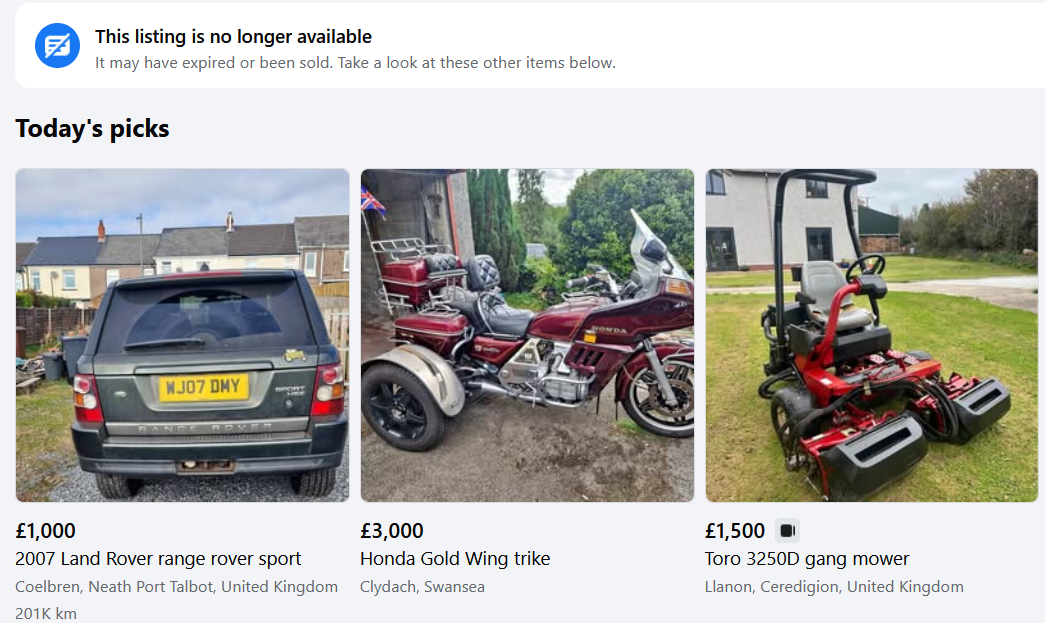Open the Toro gang mower photo
Viewport: 1045px width, 623px height.
pos(871,335)
